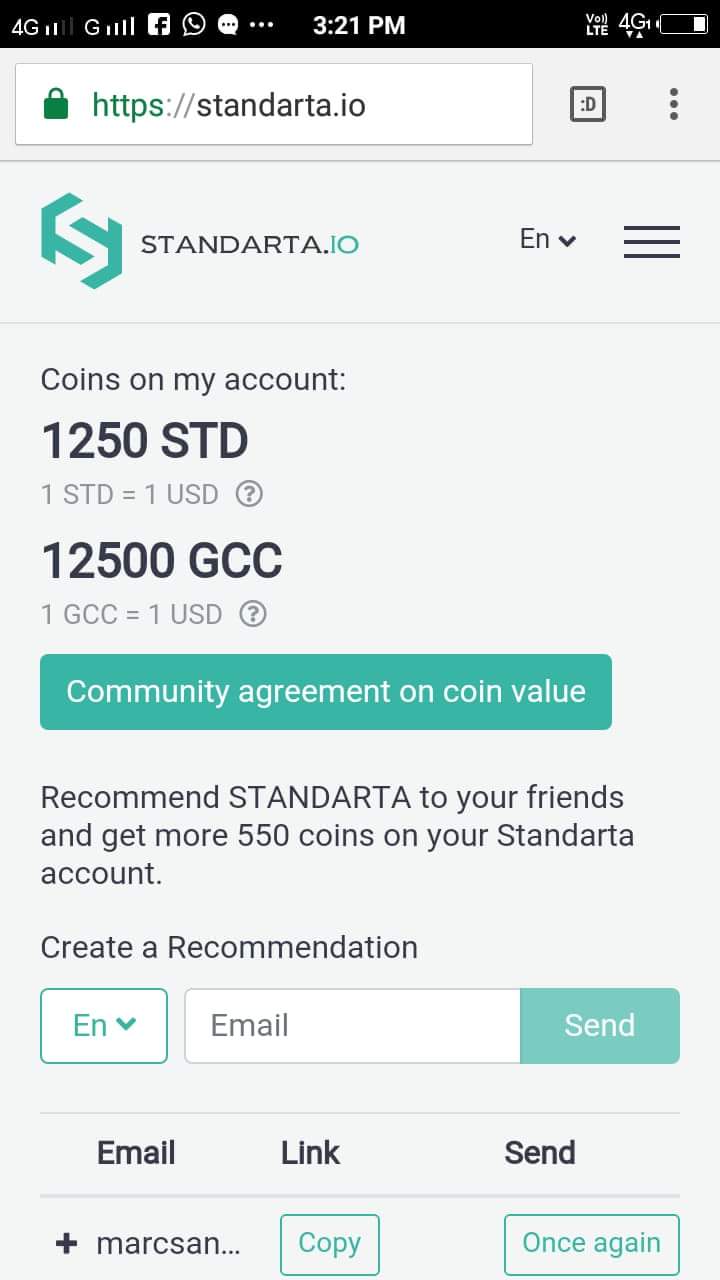Show help for STD exchange rate
This screenshot has width=720, height=1280.
coord(249,494)
